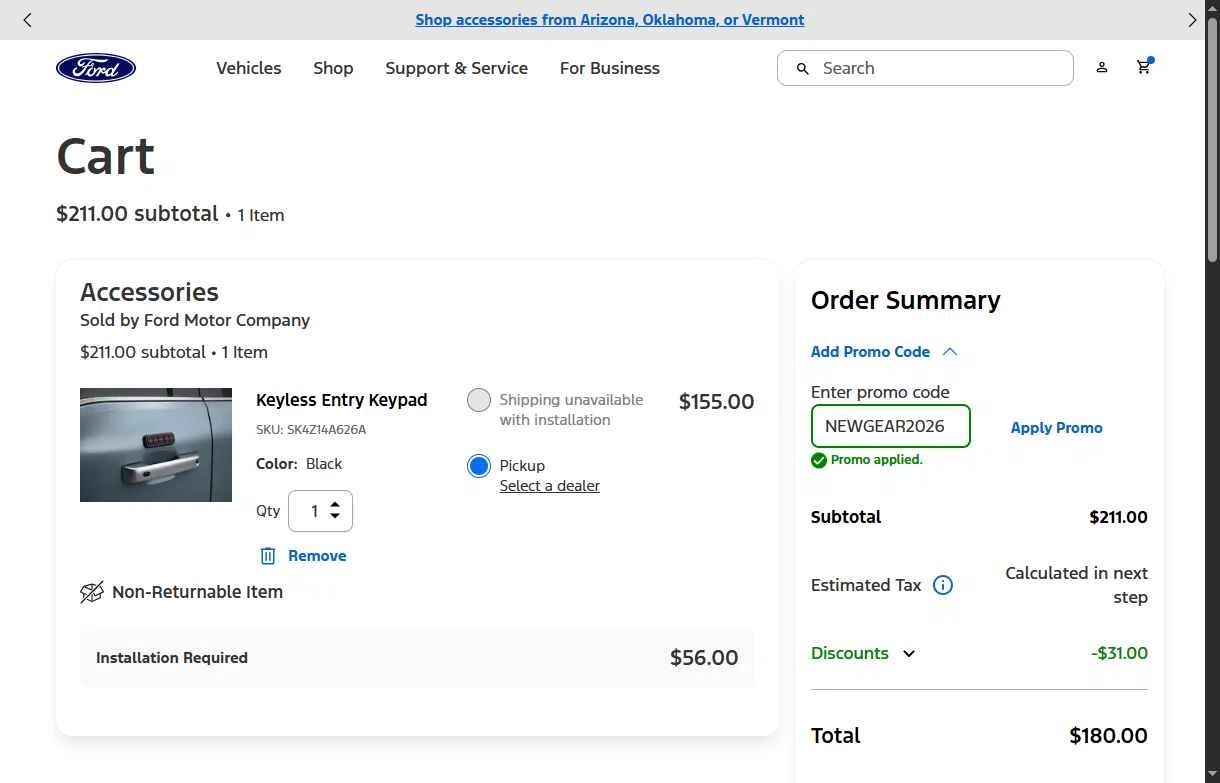Screen dimensions: 1220x783
Task: Click the Order Summary heading
Action: [906, 300]
